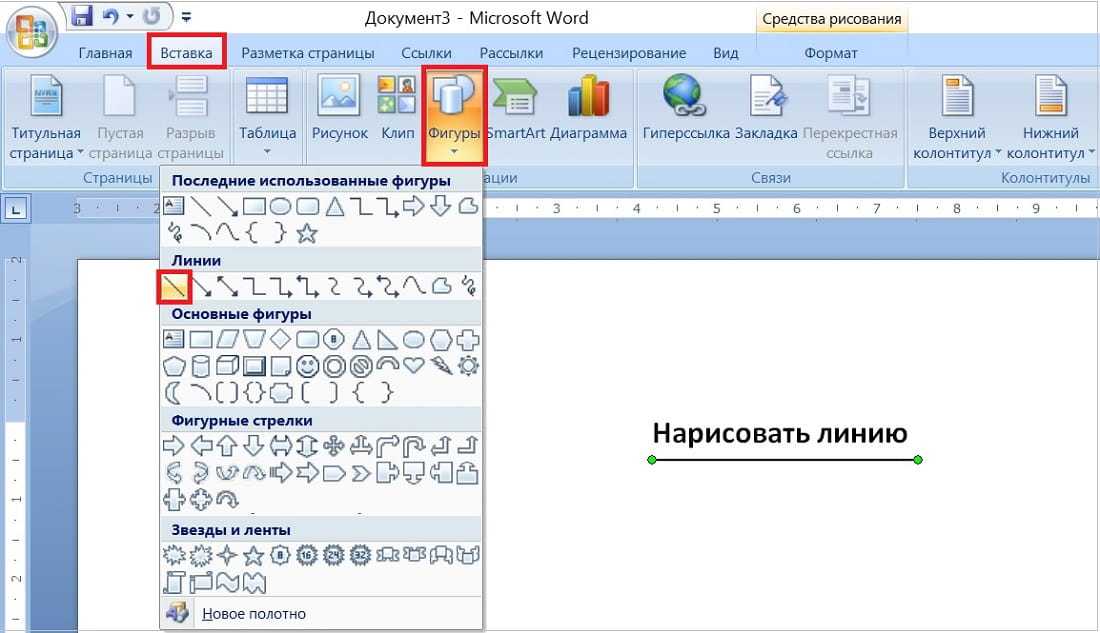This screenshot has width=1100, height=633.
Task: Insert a Пустая страница (blank page)
Action: 120,116
